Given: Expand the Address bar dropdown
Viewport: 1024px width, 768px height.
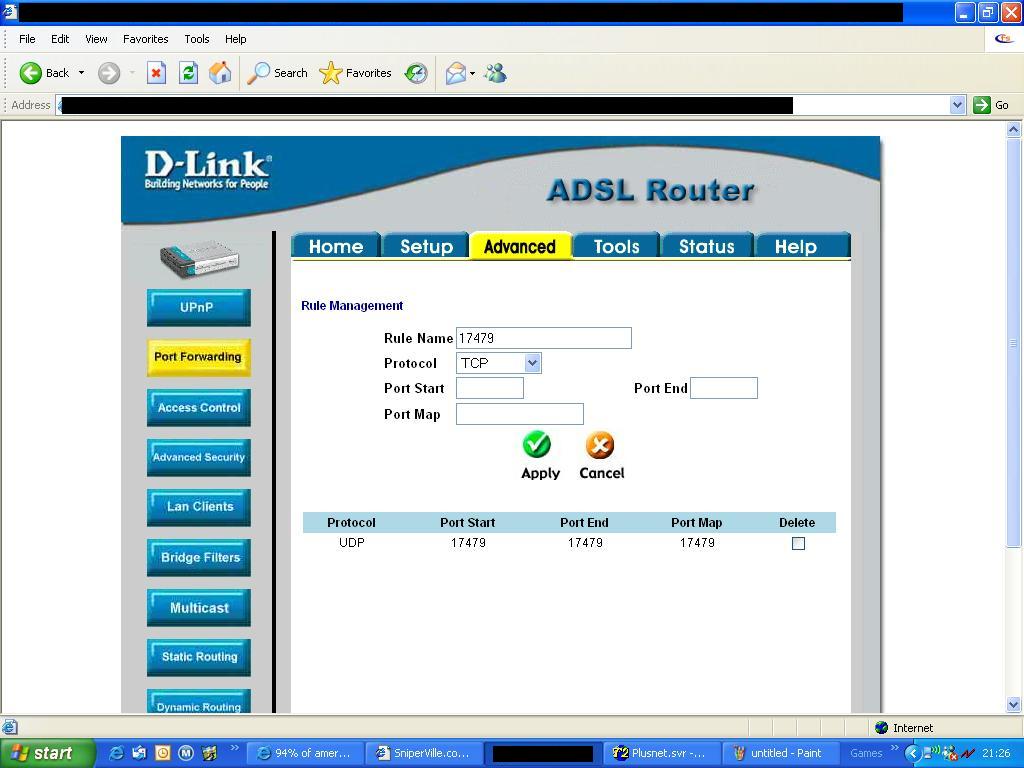Looking at the screenshot, I should click(x=957, y=104).
